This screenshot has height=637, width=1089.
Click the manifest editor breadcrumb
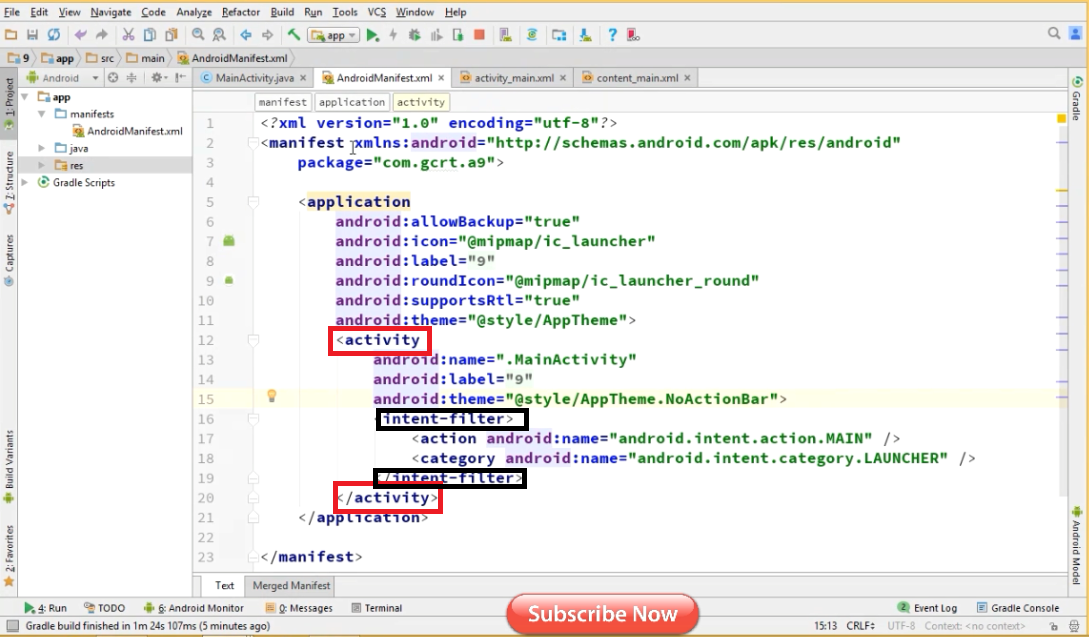pyautogui.click(x=282, y=102)
